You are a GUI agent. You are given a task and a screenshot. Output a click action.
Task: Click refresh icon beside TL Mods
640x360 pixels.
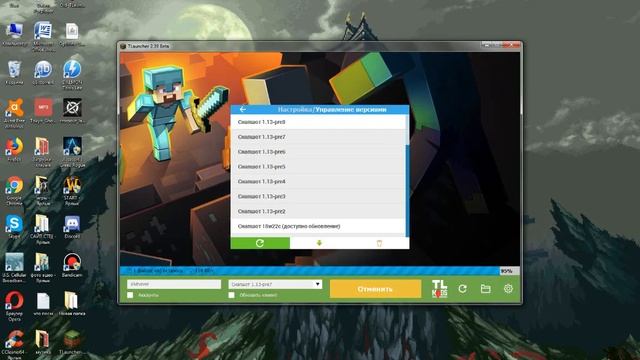point(462,289)
